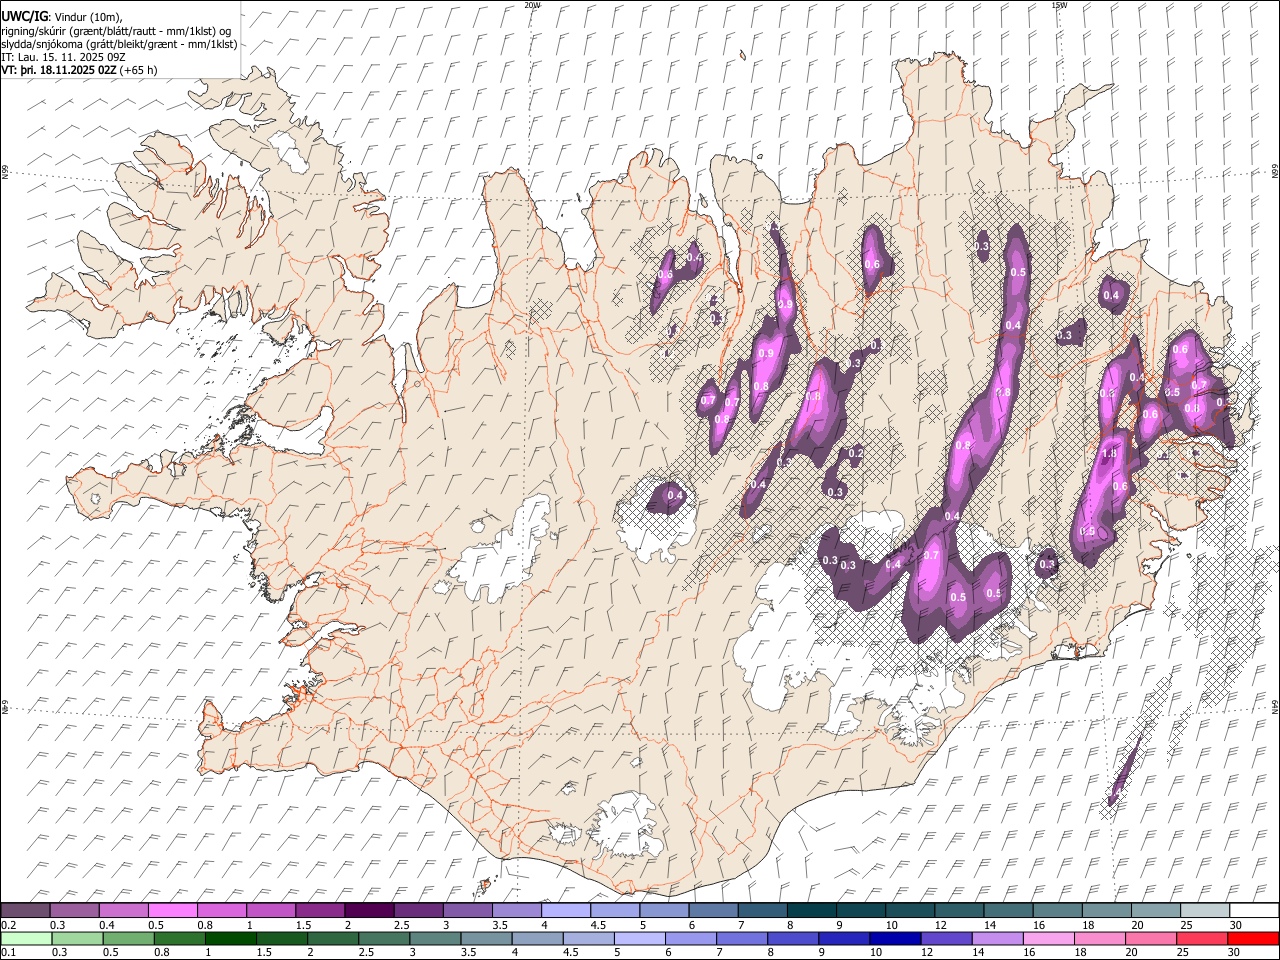Screen dimensions: 1280x960
Task: Pick the green 2–2.5 legend swatch
Action: click(x=332, y=938)
